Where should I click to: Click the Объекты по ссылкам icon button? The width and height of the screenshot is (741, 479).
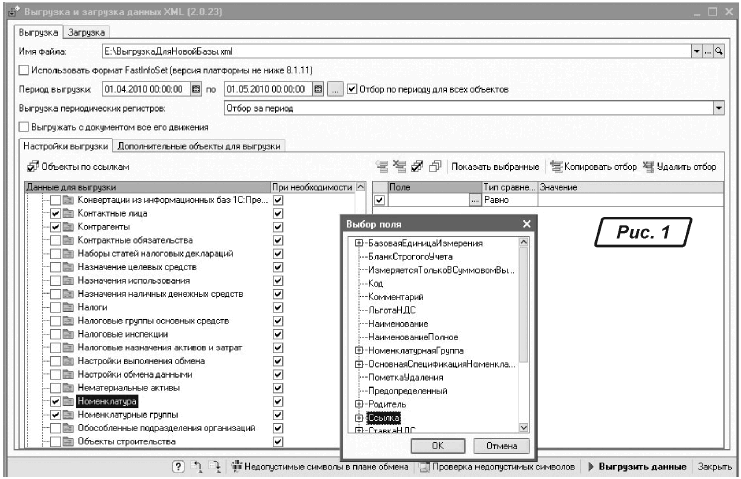pos(32,166)
